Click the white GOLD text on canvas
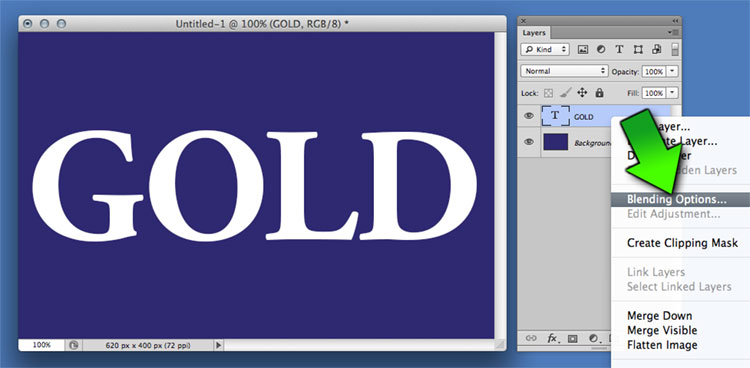 point(254,185)
